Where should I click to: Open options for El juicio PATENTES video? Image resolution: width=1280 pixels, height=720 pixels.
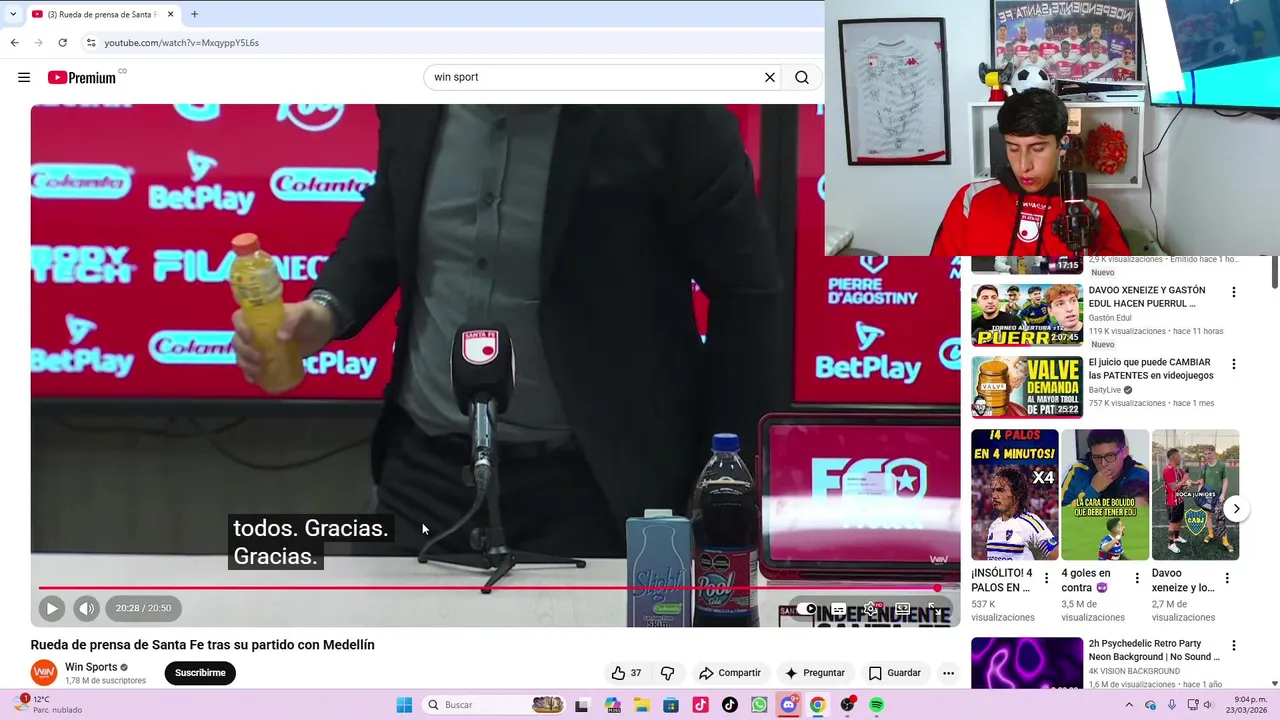point(1233,364)
